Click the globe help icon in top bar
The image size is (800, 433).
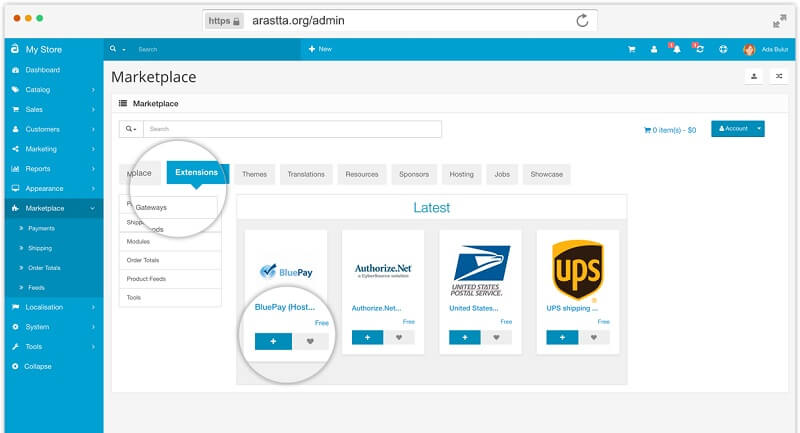pos(723,49)
